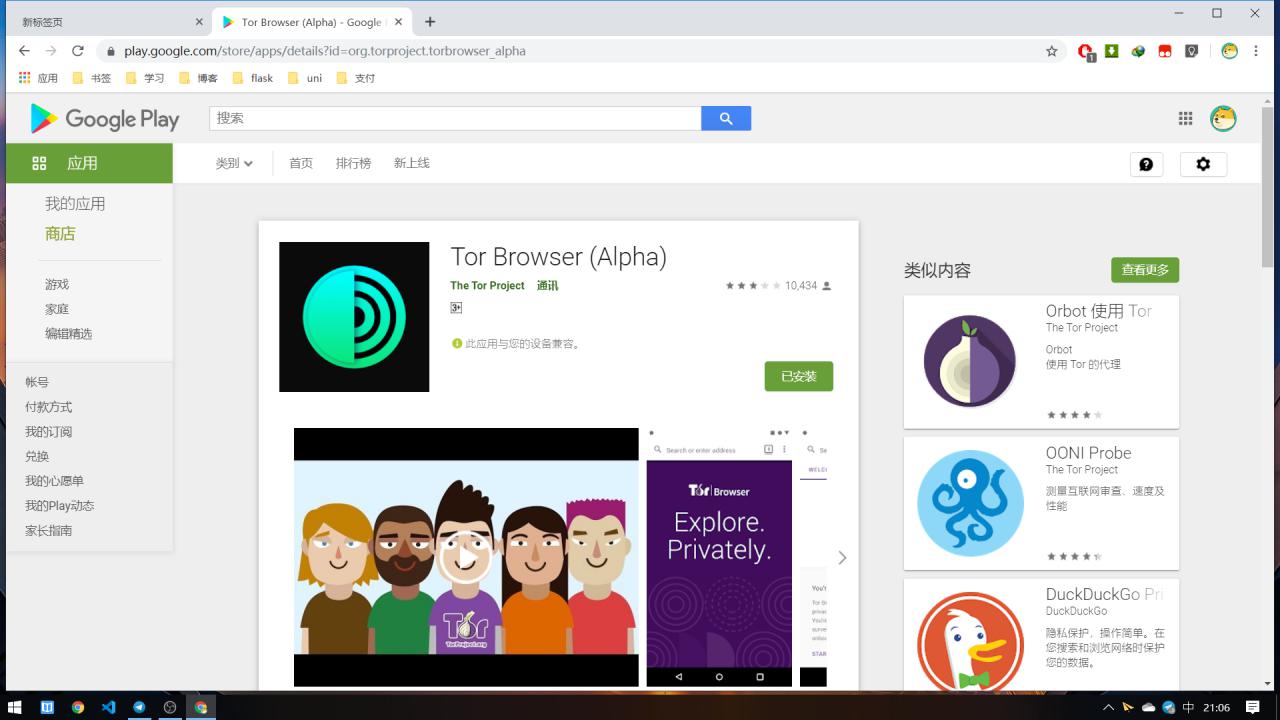Click the address bar URL

coord(325,51)
